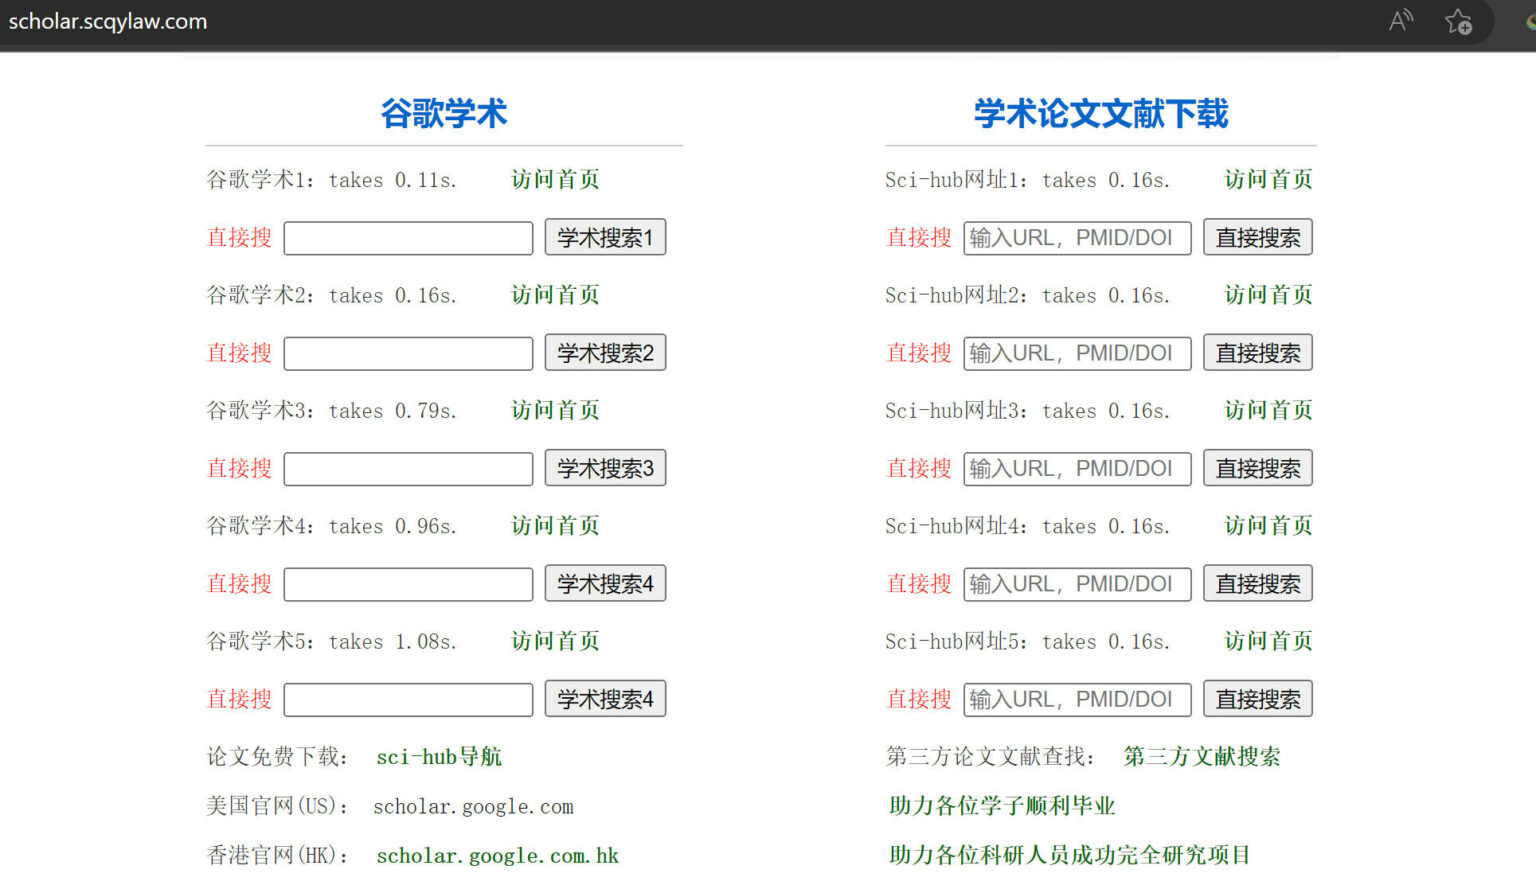Click the URL/PMID/DOI field for Sci-hub网址4
Viewport: 1536px width, 889px height.
(x=1076, y=583)
